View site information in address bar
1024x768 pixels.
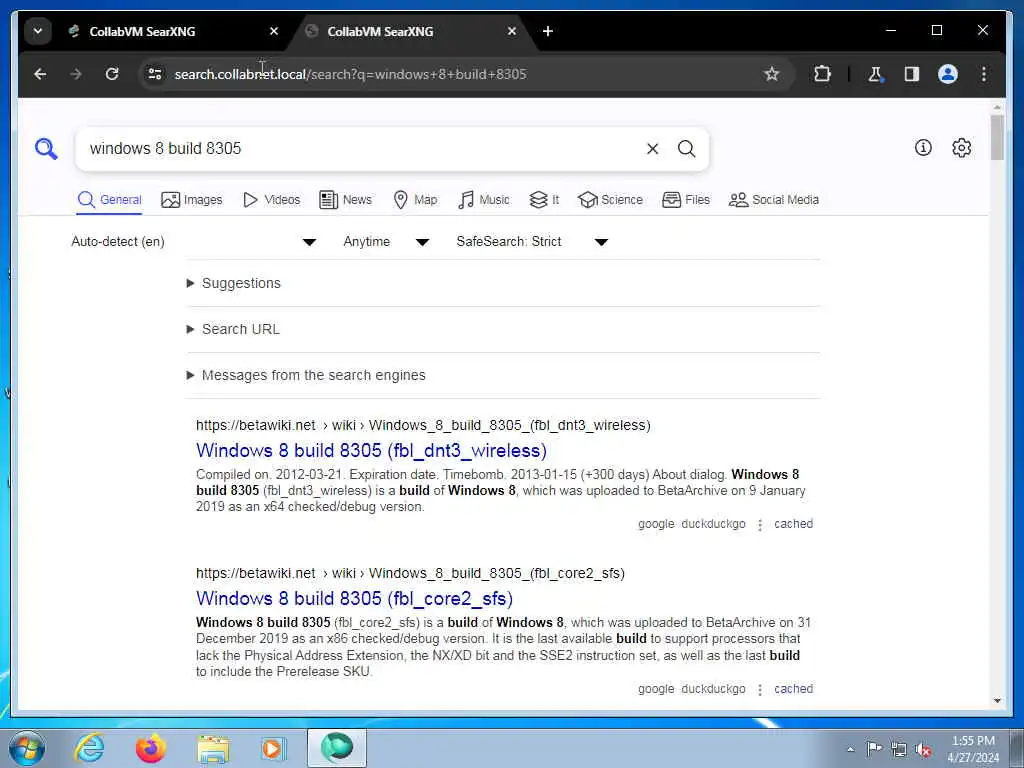[155, 74]
